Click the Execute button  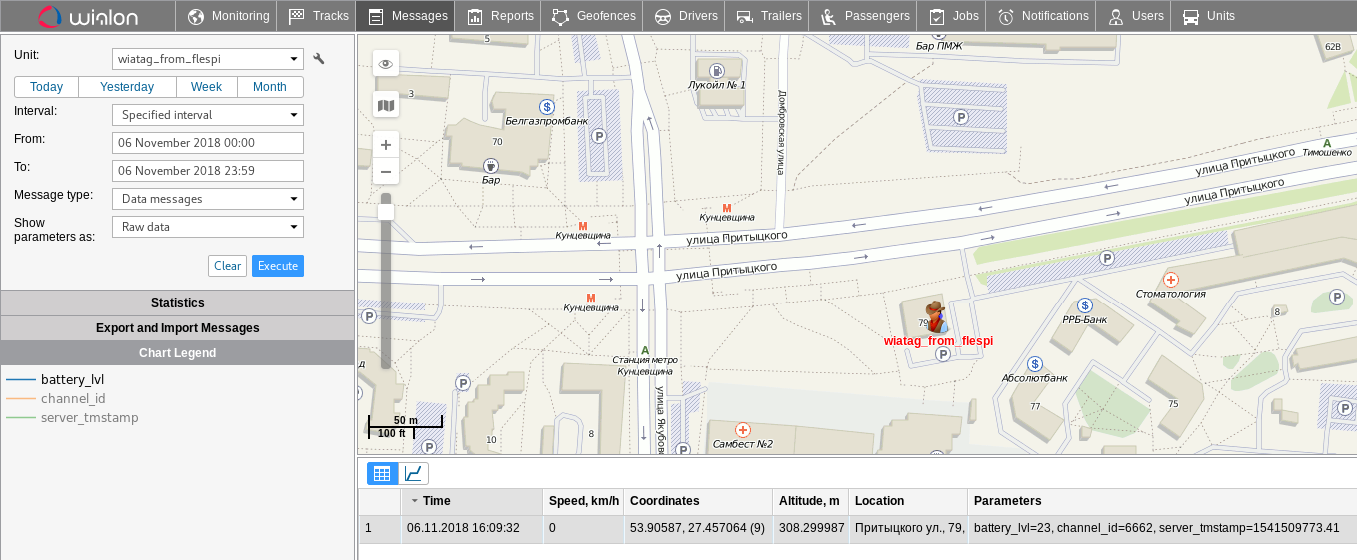[x=278, y=266]
